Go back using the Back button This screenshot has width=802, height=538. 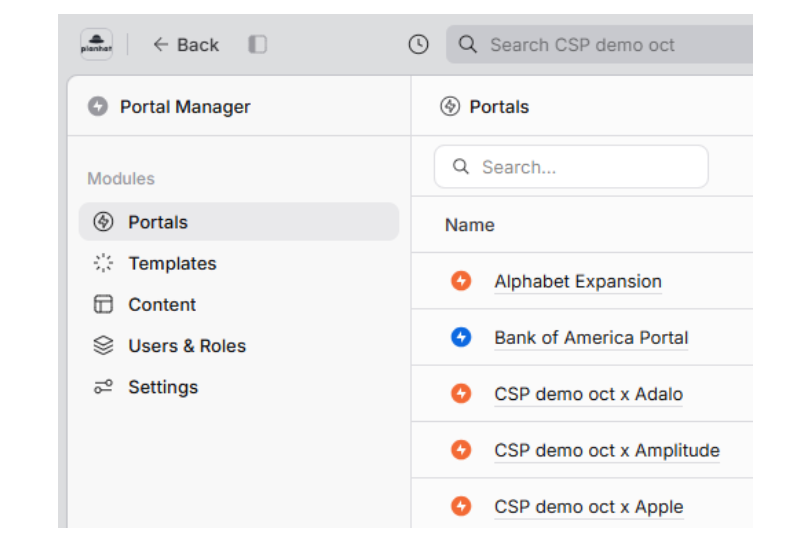[x=186, y=45]
